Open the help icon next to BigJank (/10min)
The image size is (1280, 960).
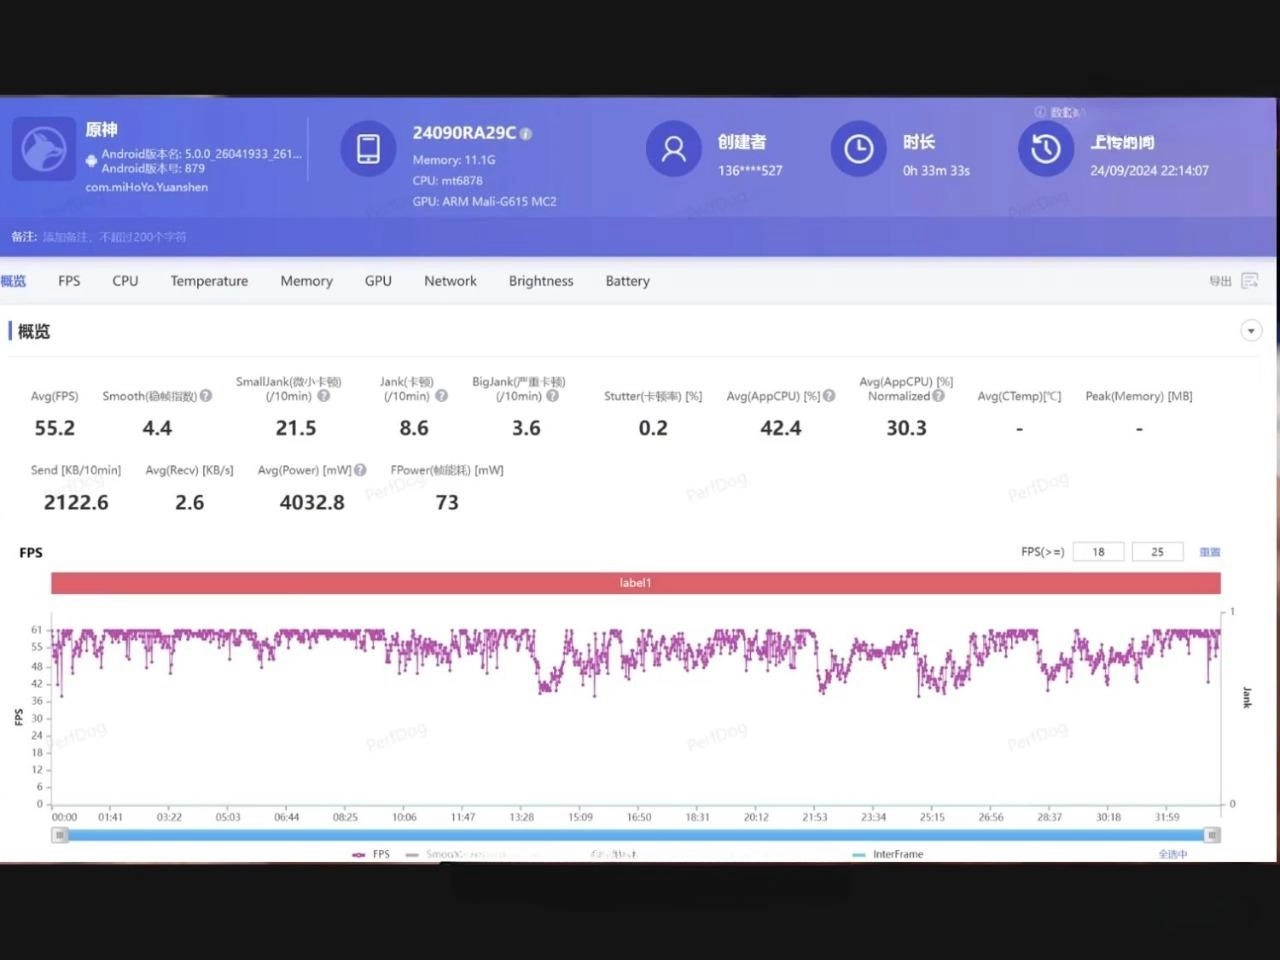[x=552, y=396]
